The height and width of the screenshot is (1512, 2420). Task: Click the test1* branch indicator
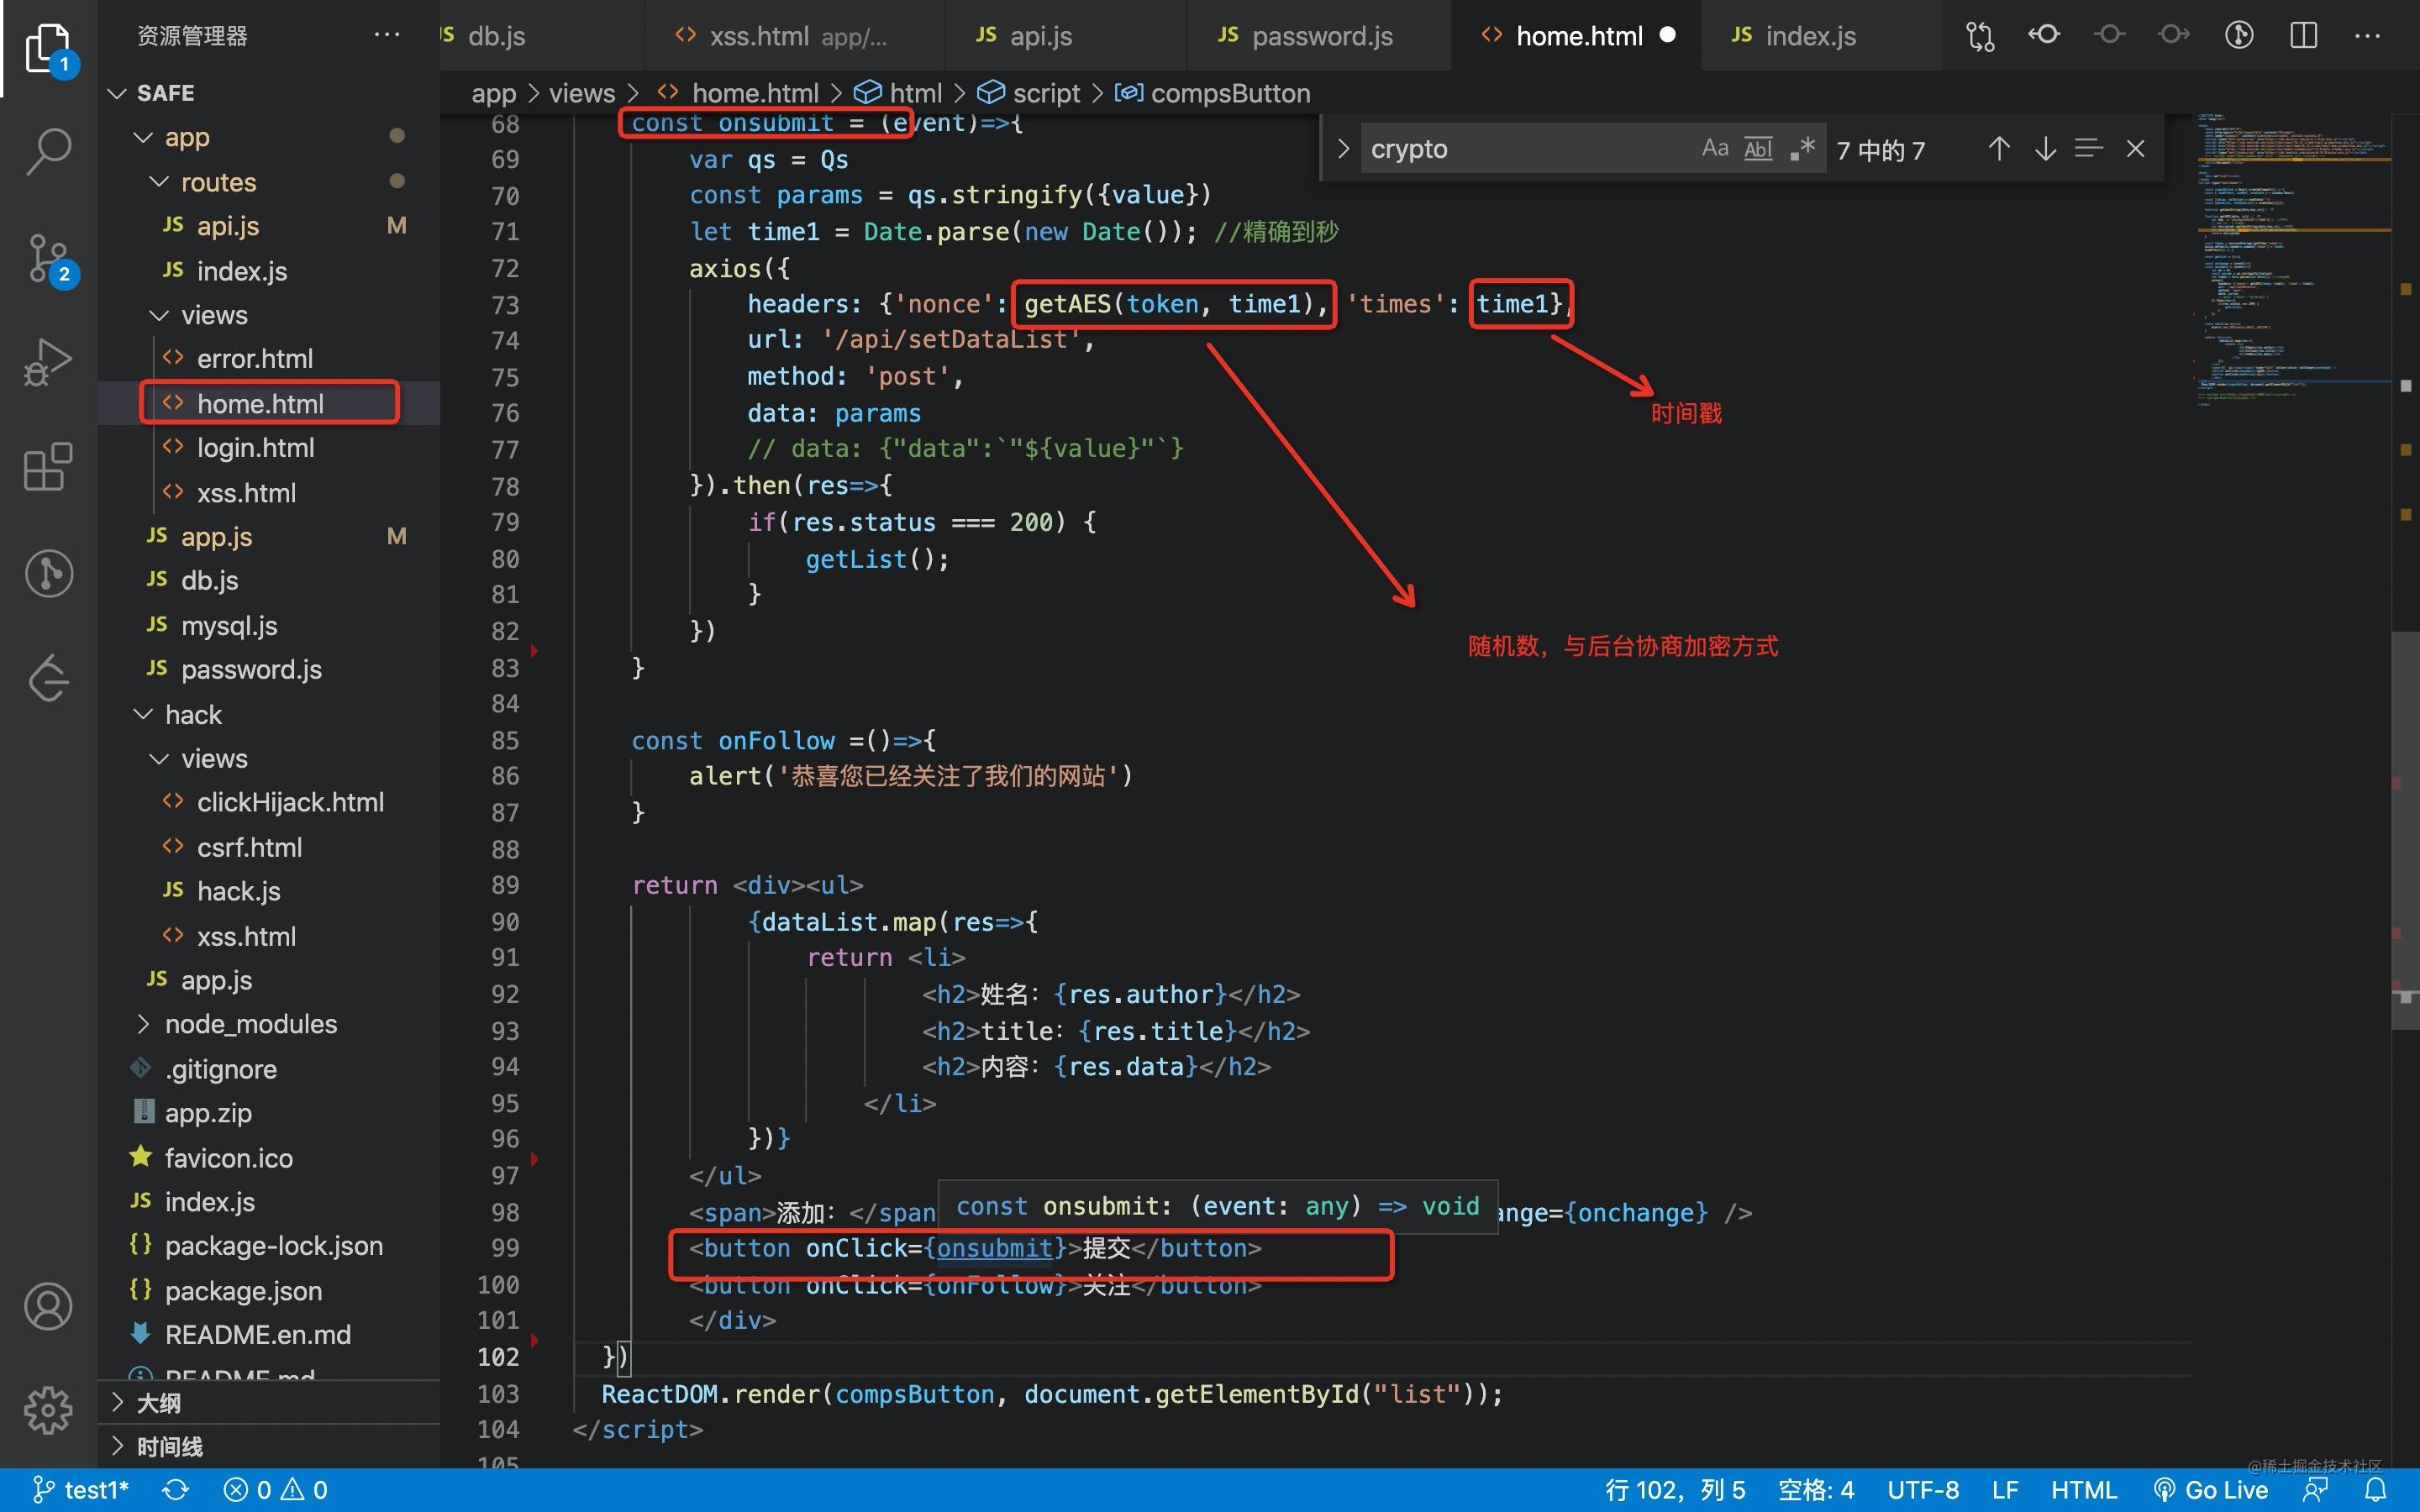[x=82, y=1490]
